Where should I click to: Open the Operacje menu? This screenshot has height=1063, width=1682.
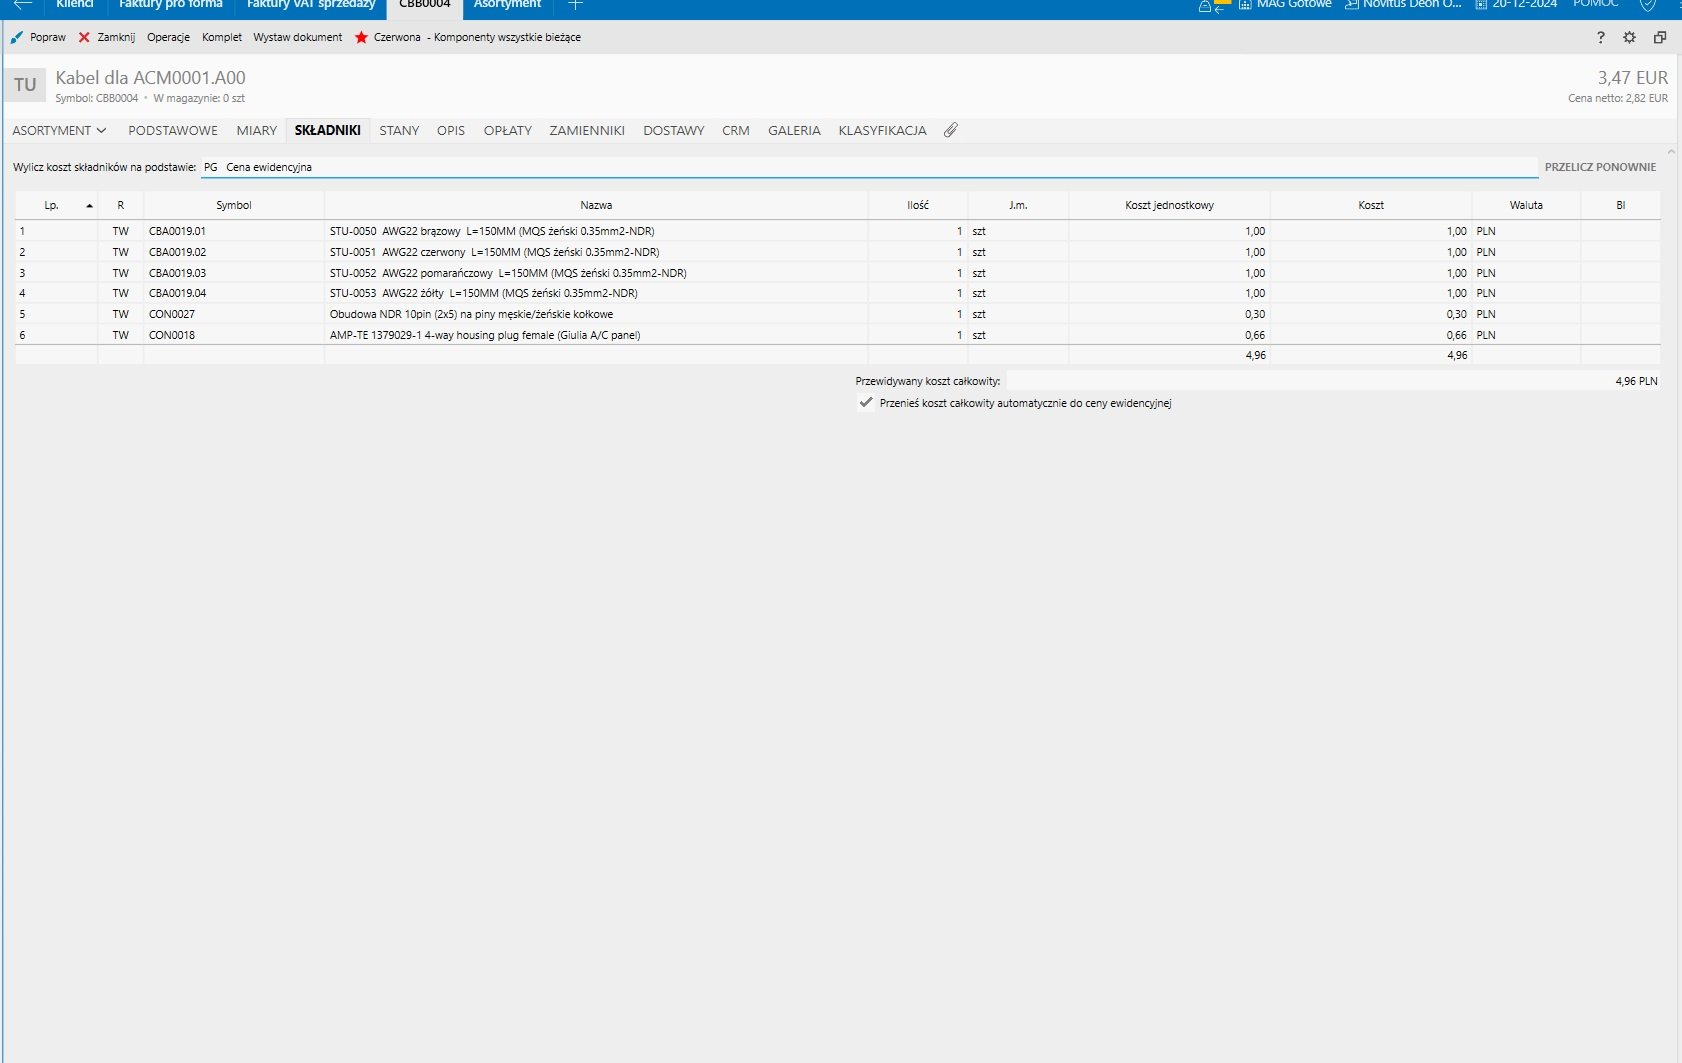tap(168, 38)
